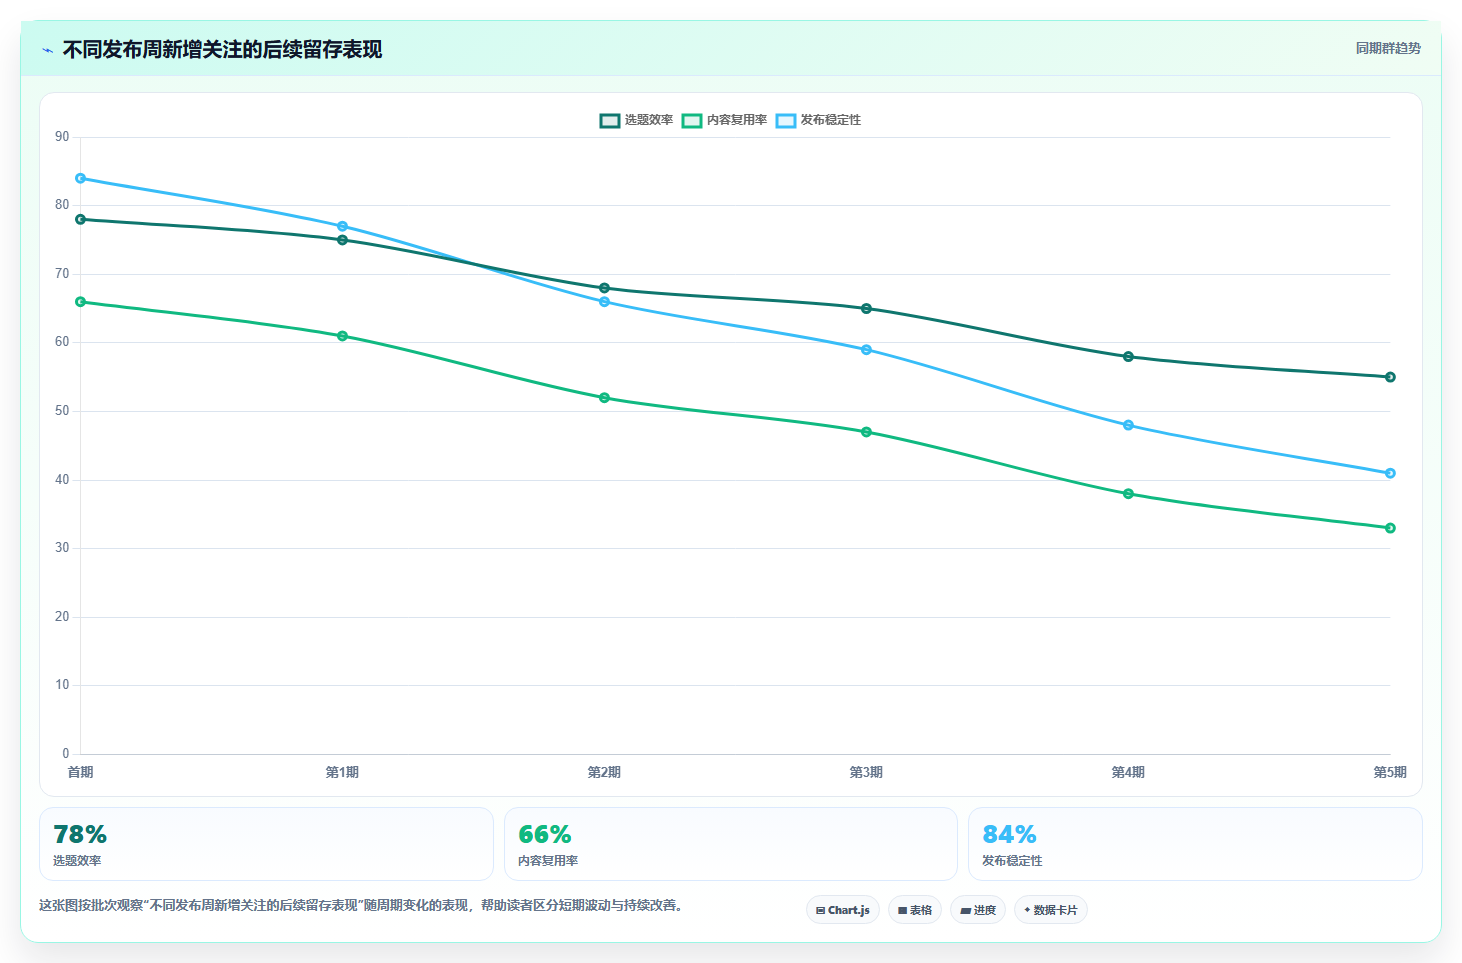The image size is (1462, 963).
Task: Click the lightning icon beside the chart title
Action: [x=47, y=50]
